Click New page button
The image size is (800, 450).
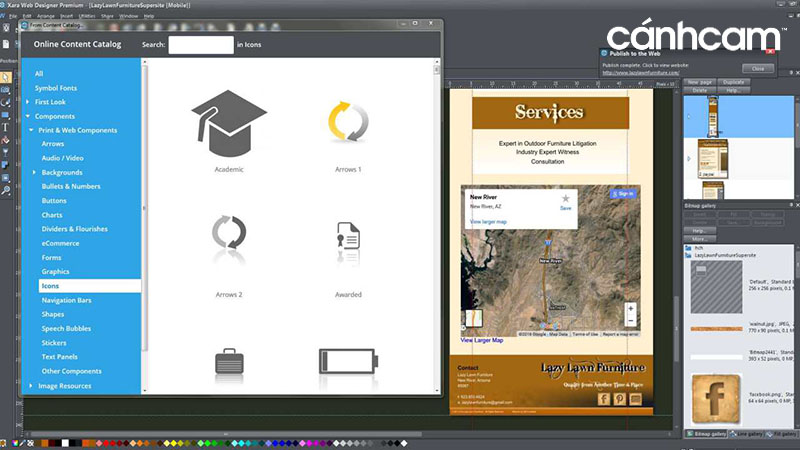point(699,82)
